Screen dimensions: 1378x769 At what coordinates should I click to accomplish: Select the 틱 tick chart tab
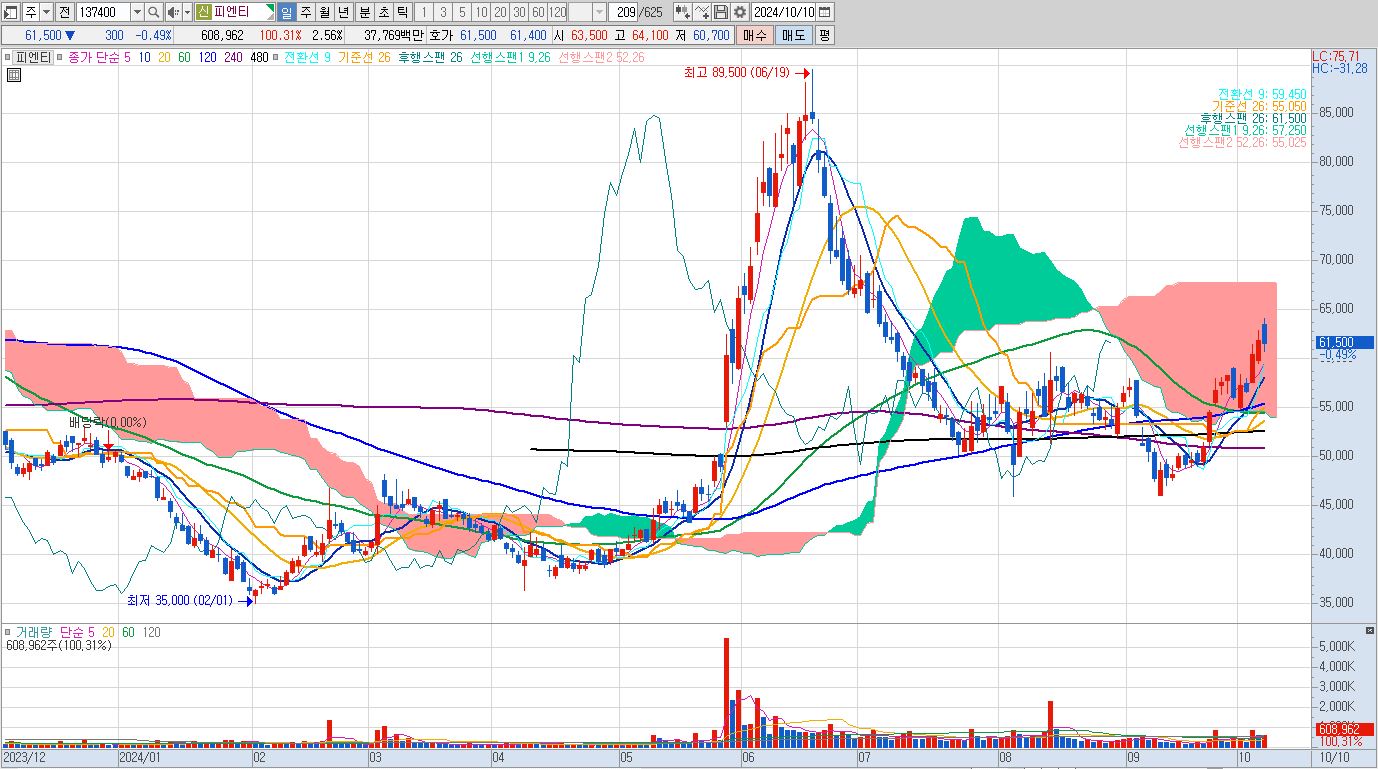click(401, 12)
